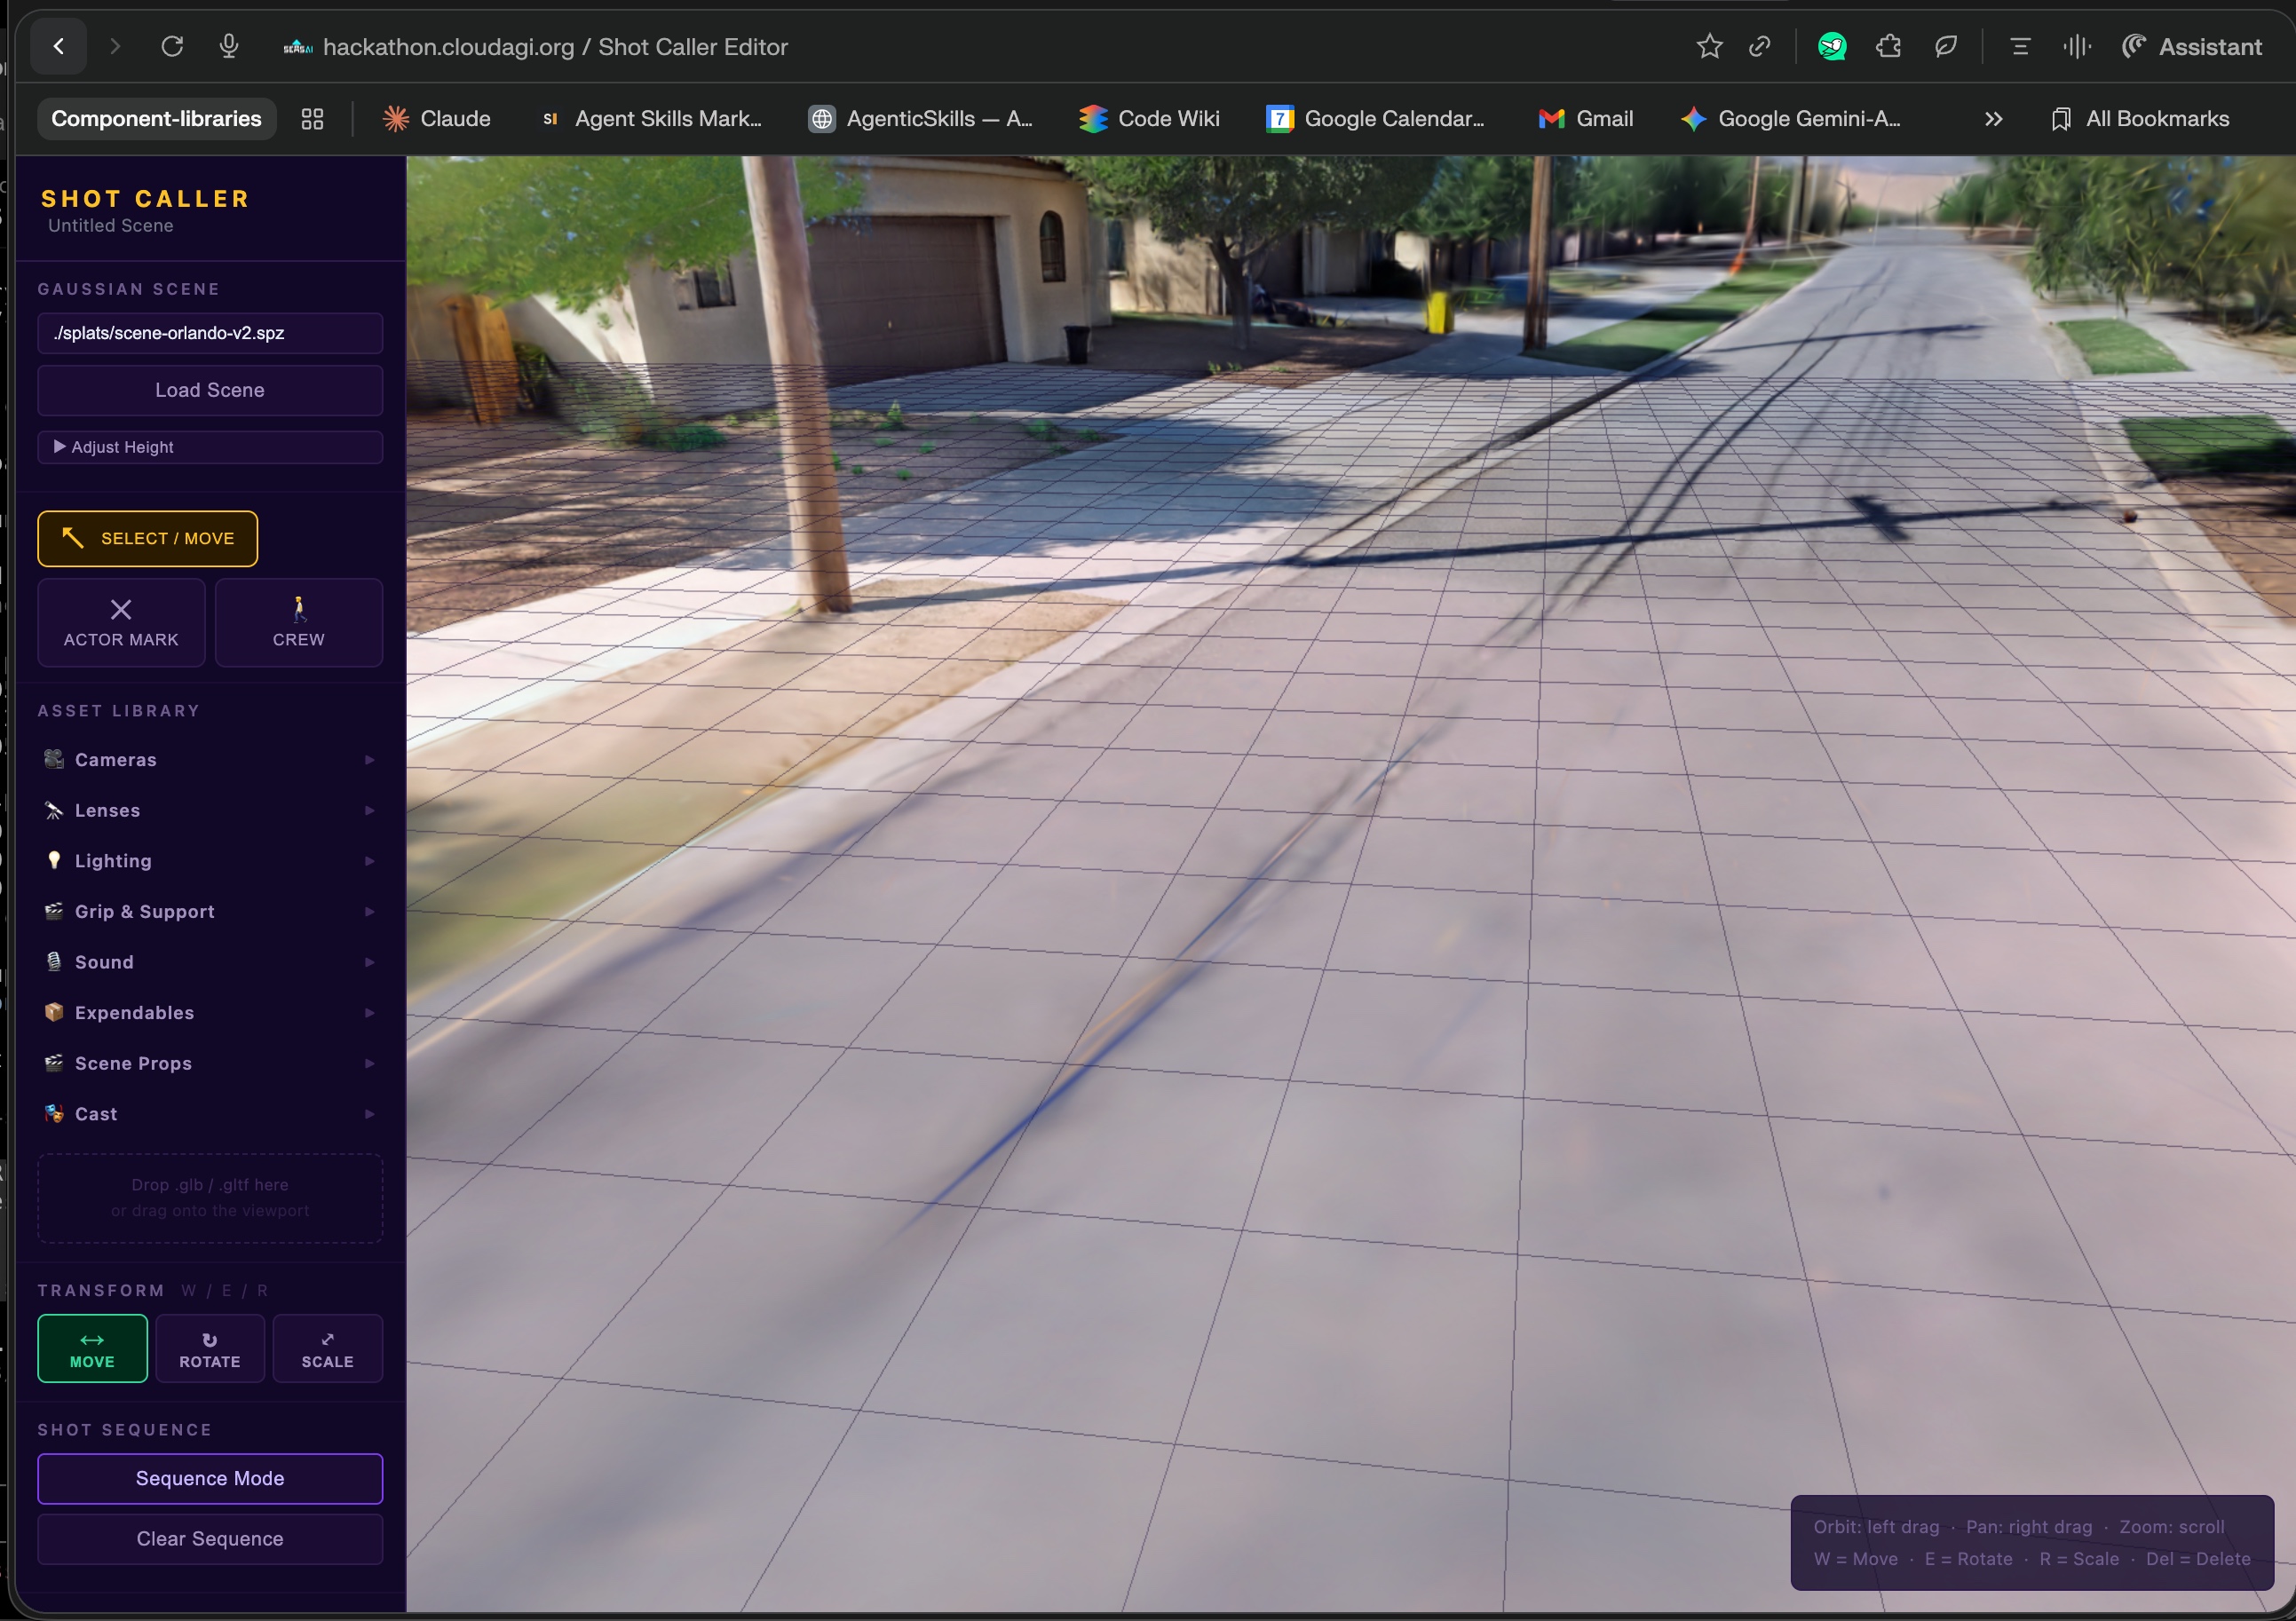This screenshot has width=2296, height=1621.
Task: Select the Crew placement tool
Action: pyautogui.click(x=298, y=622)
